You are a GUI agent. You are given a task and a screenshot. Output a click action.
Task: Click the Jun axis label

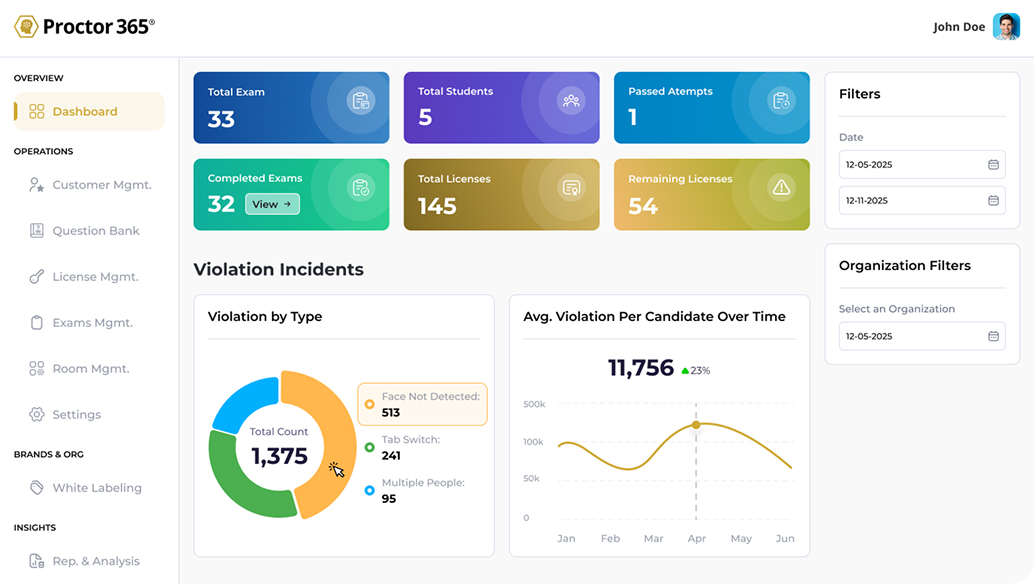785,539
